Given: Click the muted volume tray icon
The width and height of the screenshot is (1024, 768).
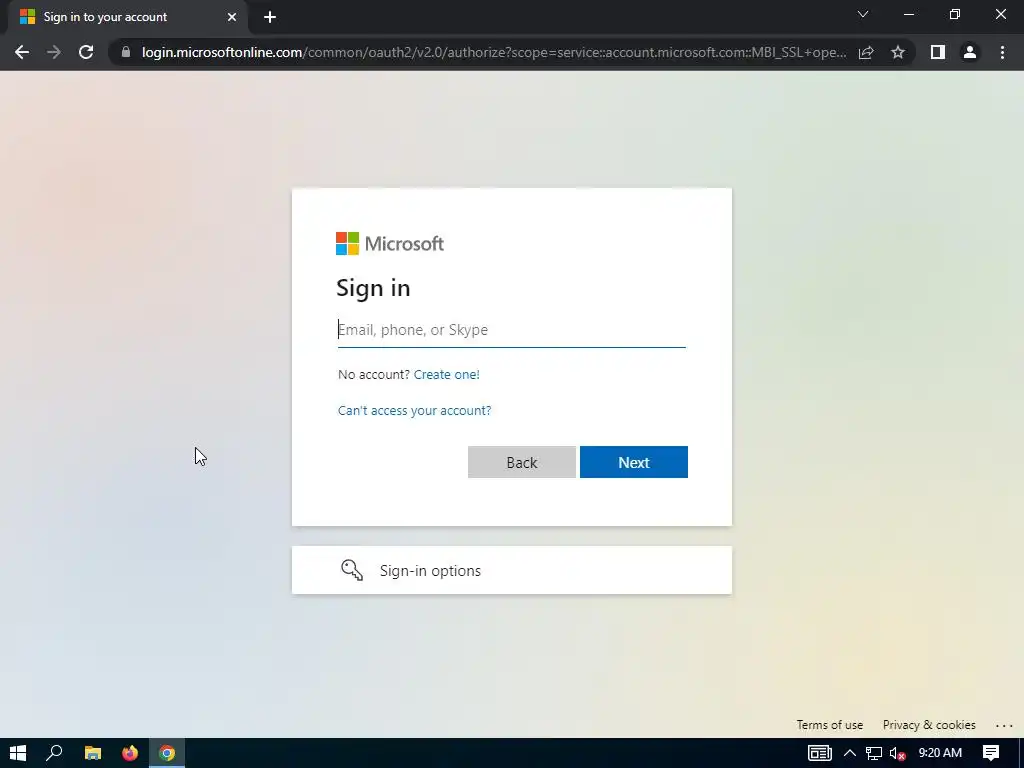Looking at the screenshot, I should coord(897,753).
